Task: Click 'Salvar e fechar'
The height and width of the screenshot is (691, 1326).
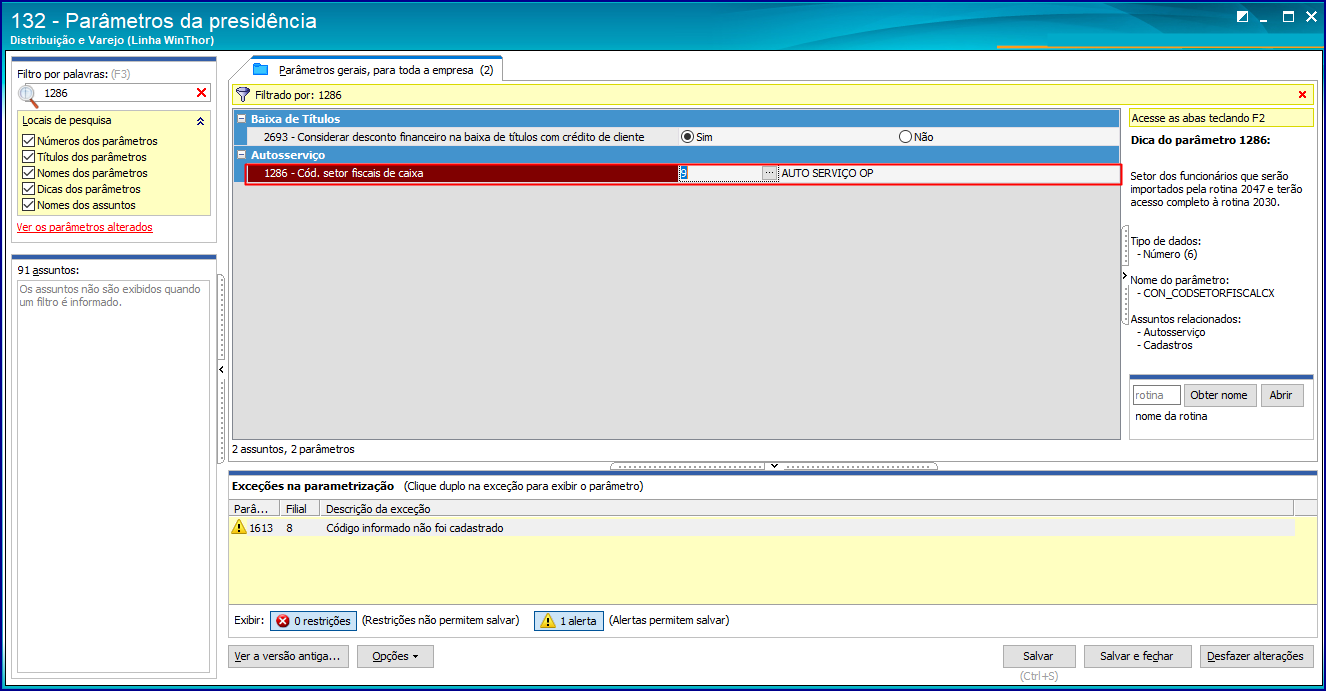Action: [x=1136, y=656]
